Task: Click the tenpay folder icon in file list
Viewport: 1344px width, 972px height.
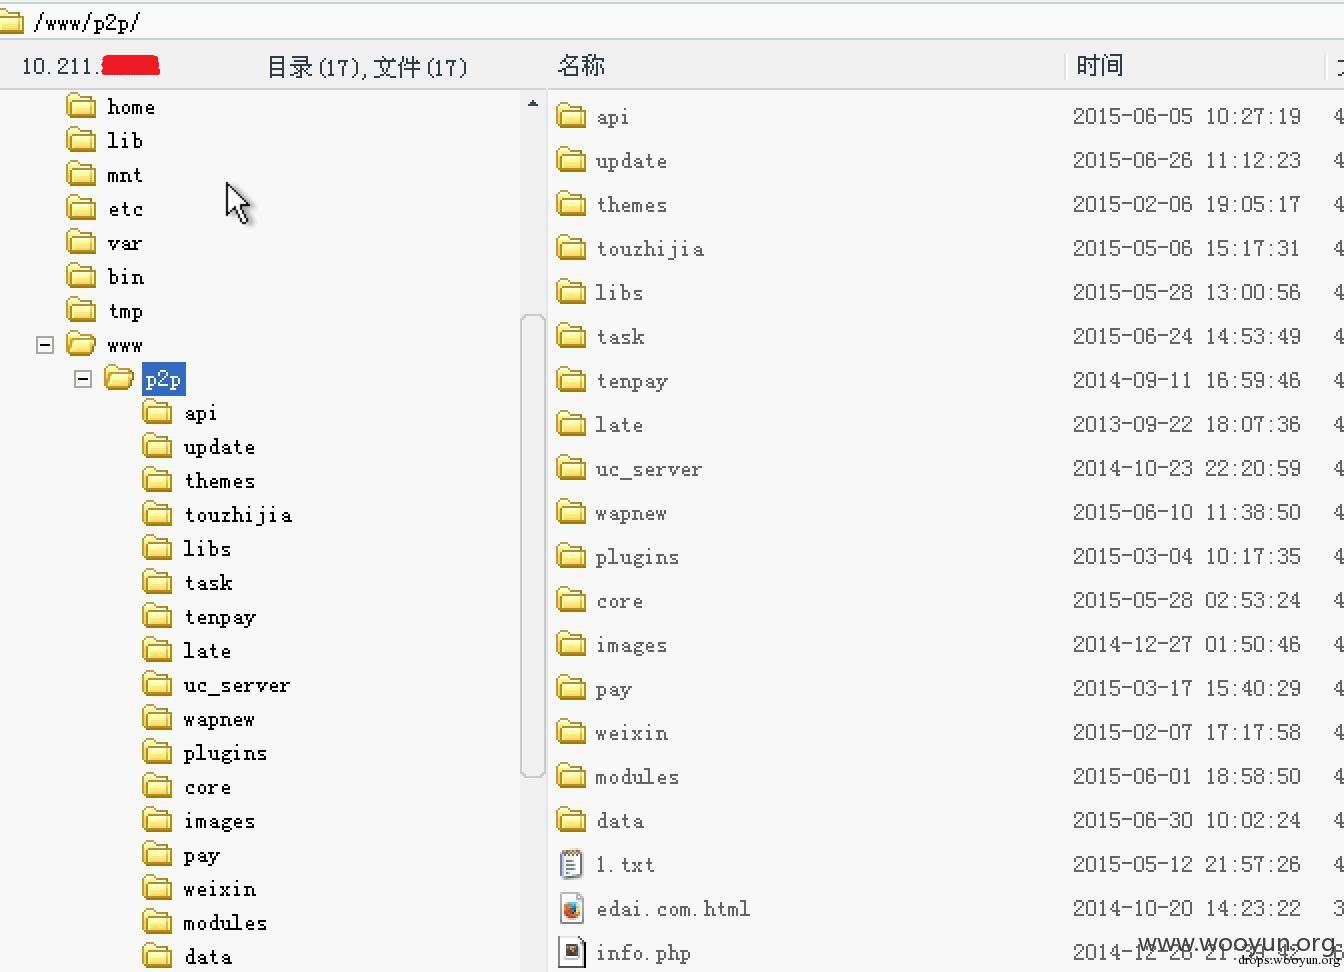Action: (571, 380)
